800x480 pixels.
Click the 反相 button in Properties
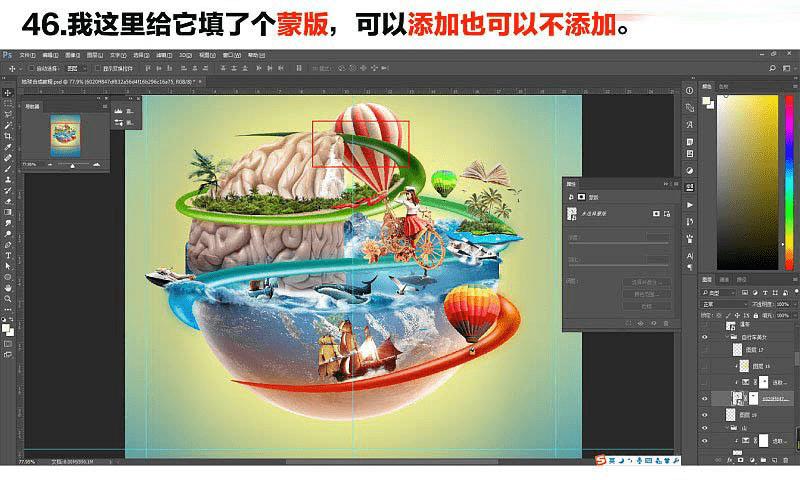646,306
